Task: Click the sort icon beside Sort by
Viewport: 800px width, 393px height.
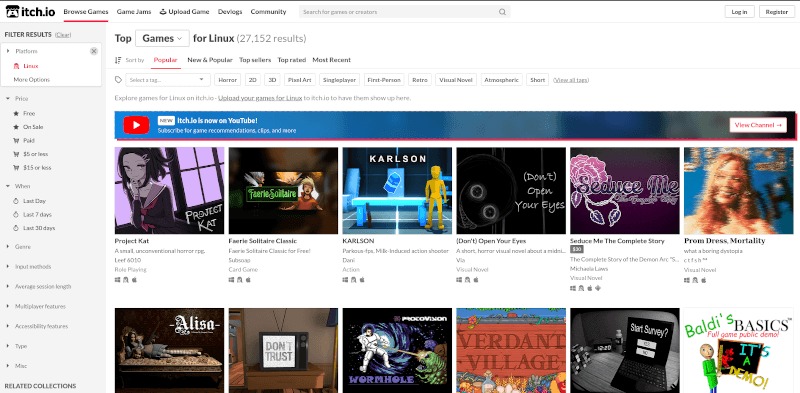Action: [118, 60]
